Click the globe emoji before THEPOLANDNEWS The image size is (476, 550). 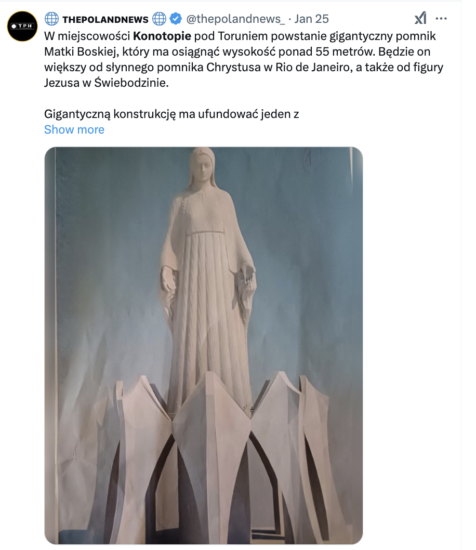[52, 19]
